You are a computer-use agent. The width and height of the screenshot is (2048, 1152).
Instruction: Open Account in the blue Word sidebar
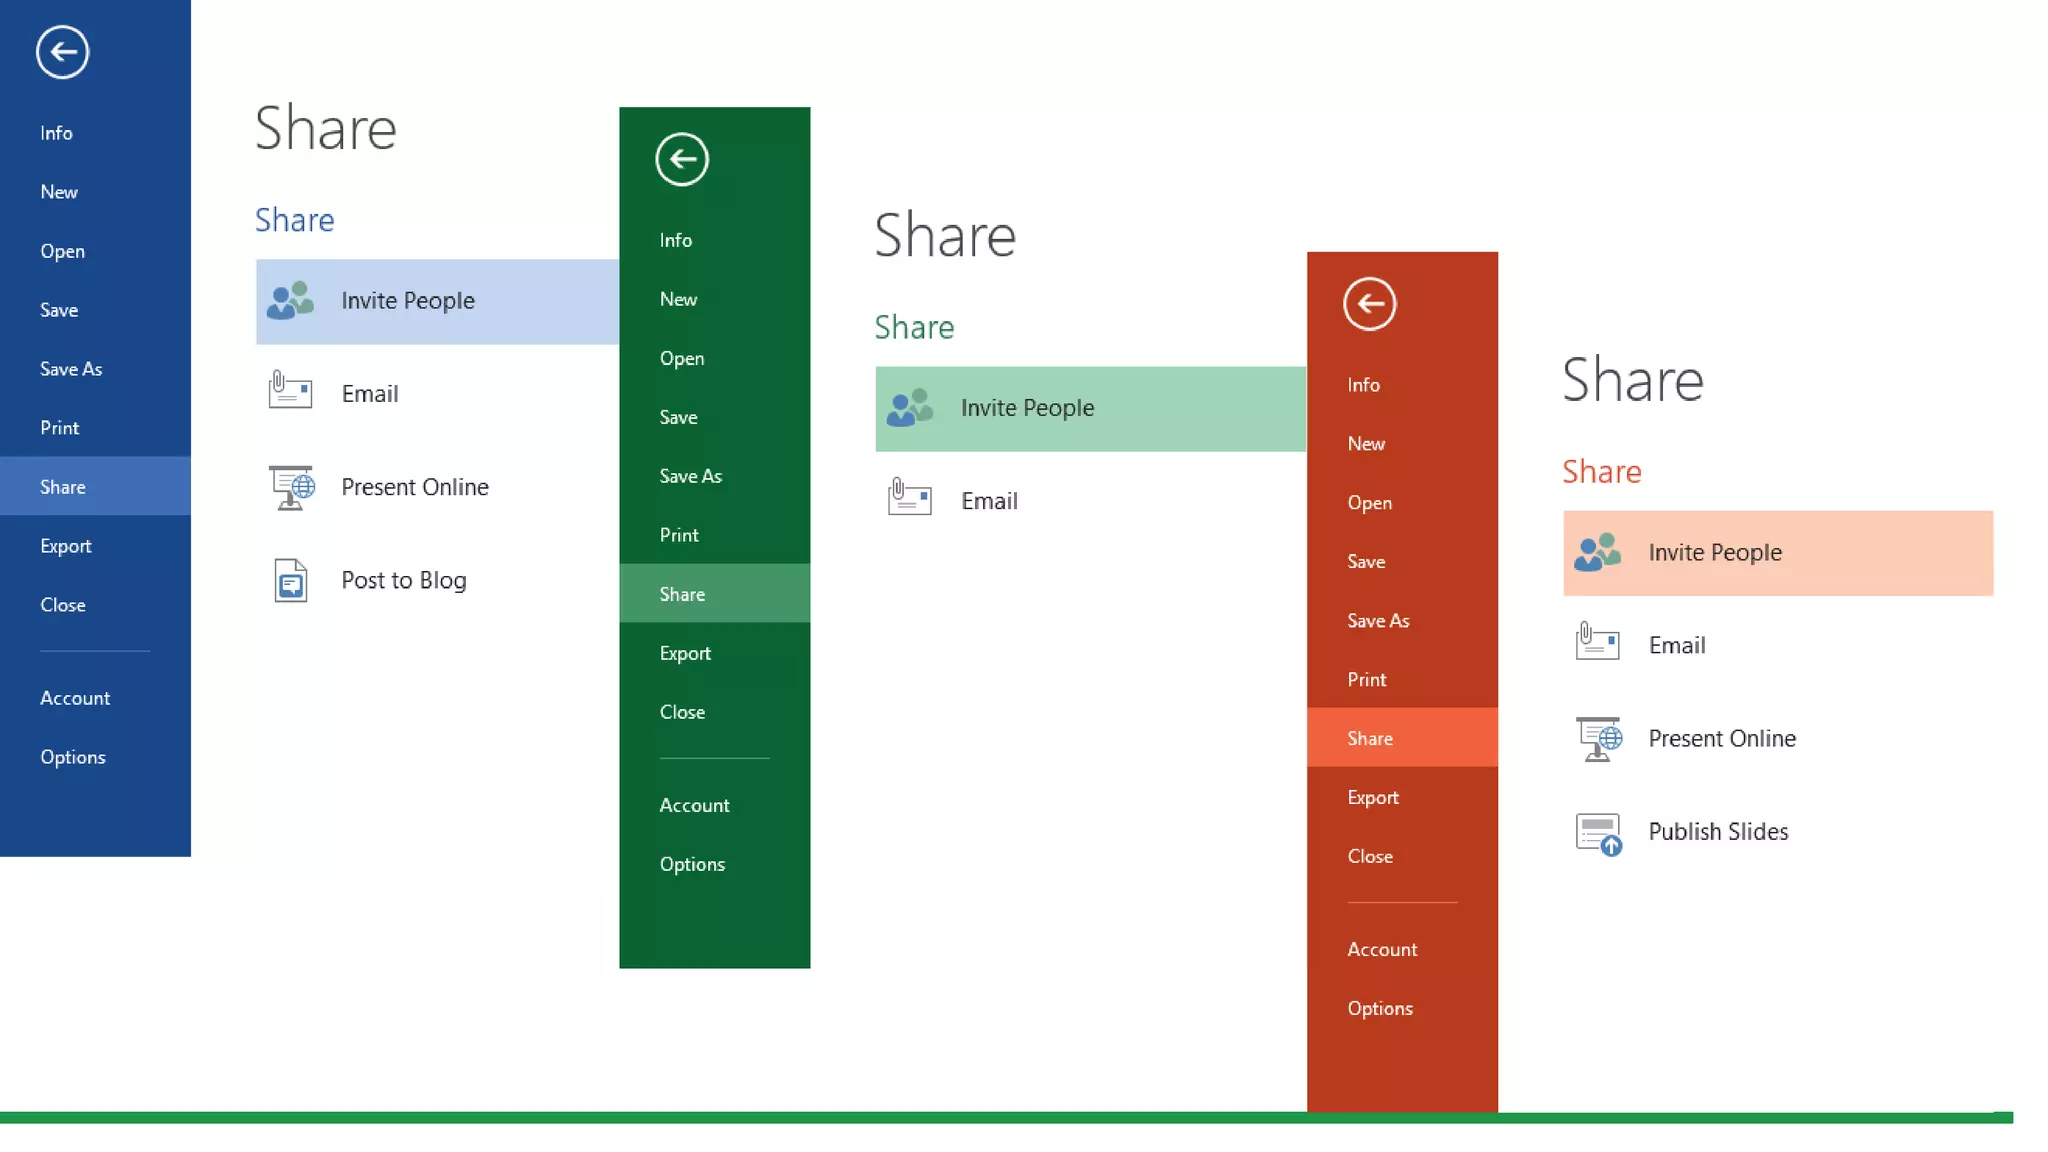click(x=75, y=698)
